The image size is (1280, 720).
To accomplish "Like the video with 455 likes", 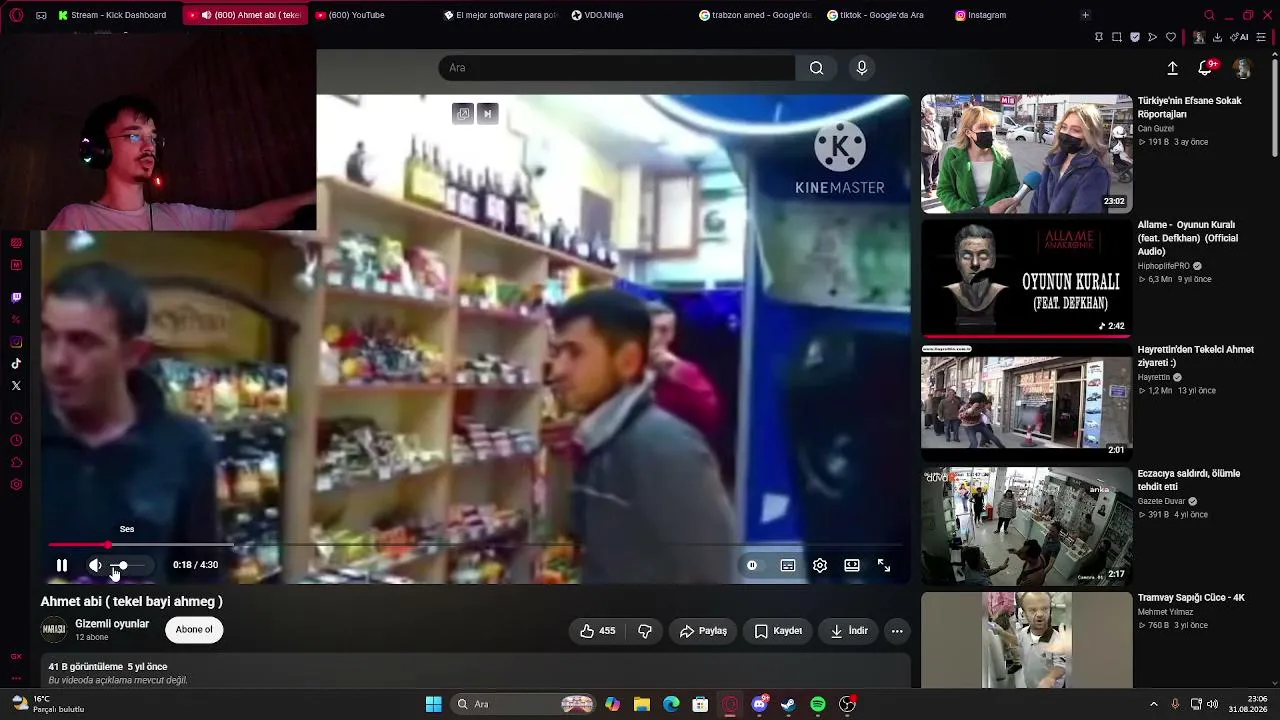I will pyautogui.click(x=598, y=631).
